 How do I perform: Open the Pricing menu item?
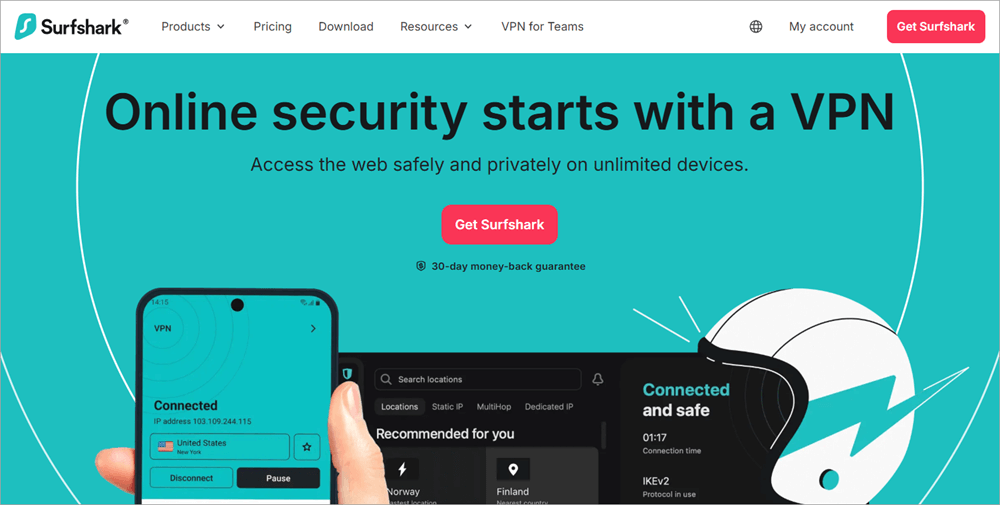[x=272, y=27]
